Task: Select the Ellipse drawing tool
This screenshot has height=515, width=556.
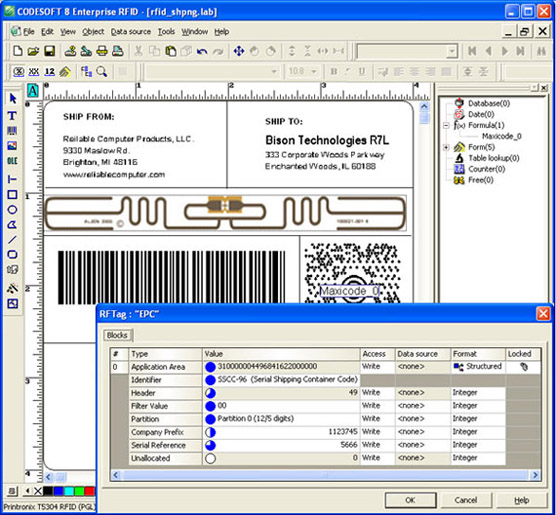Action: pos(12,210)
